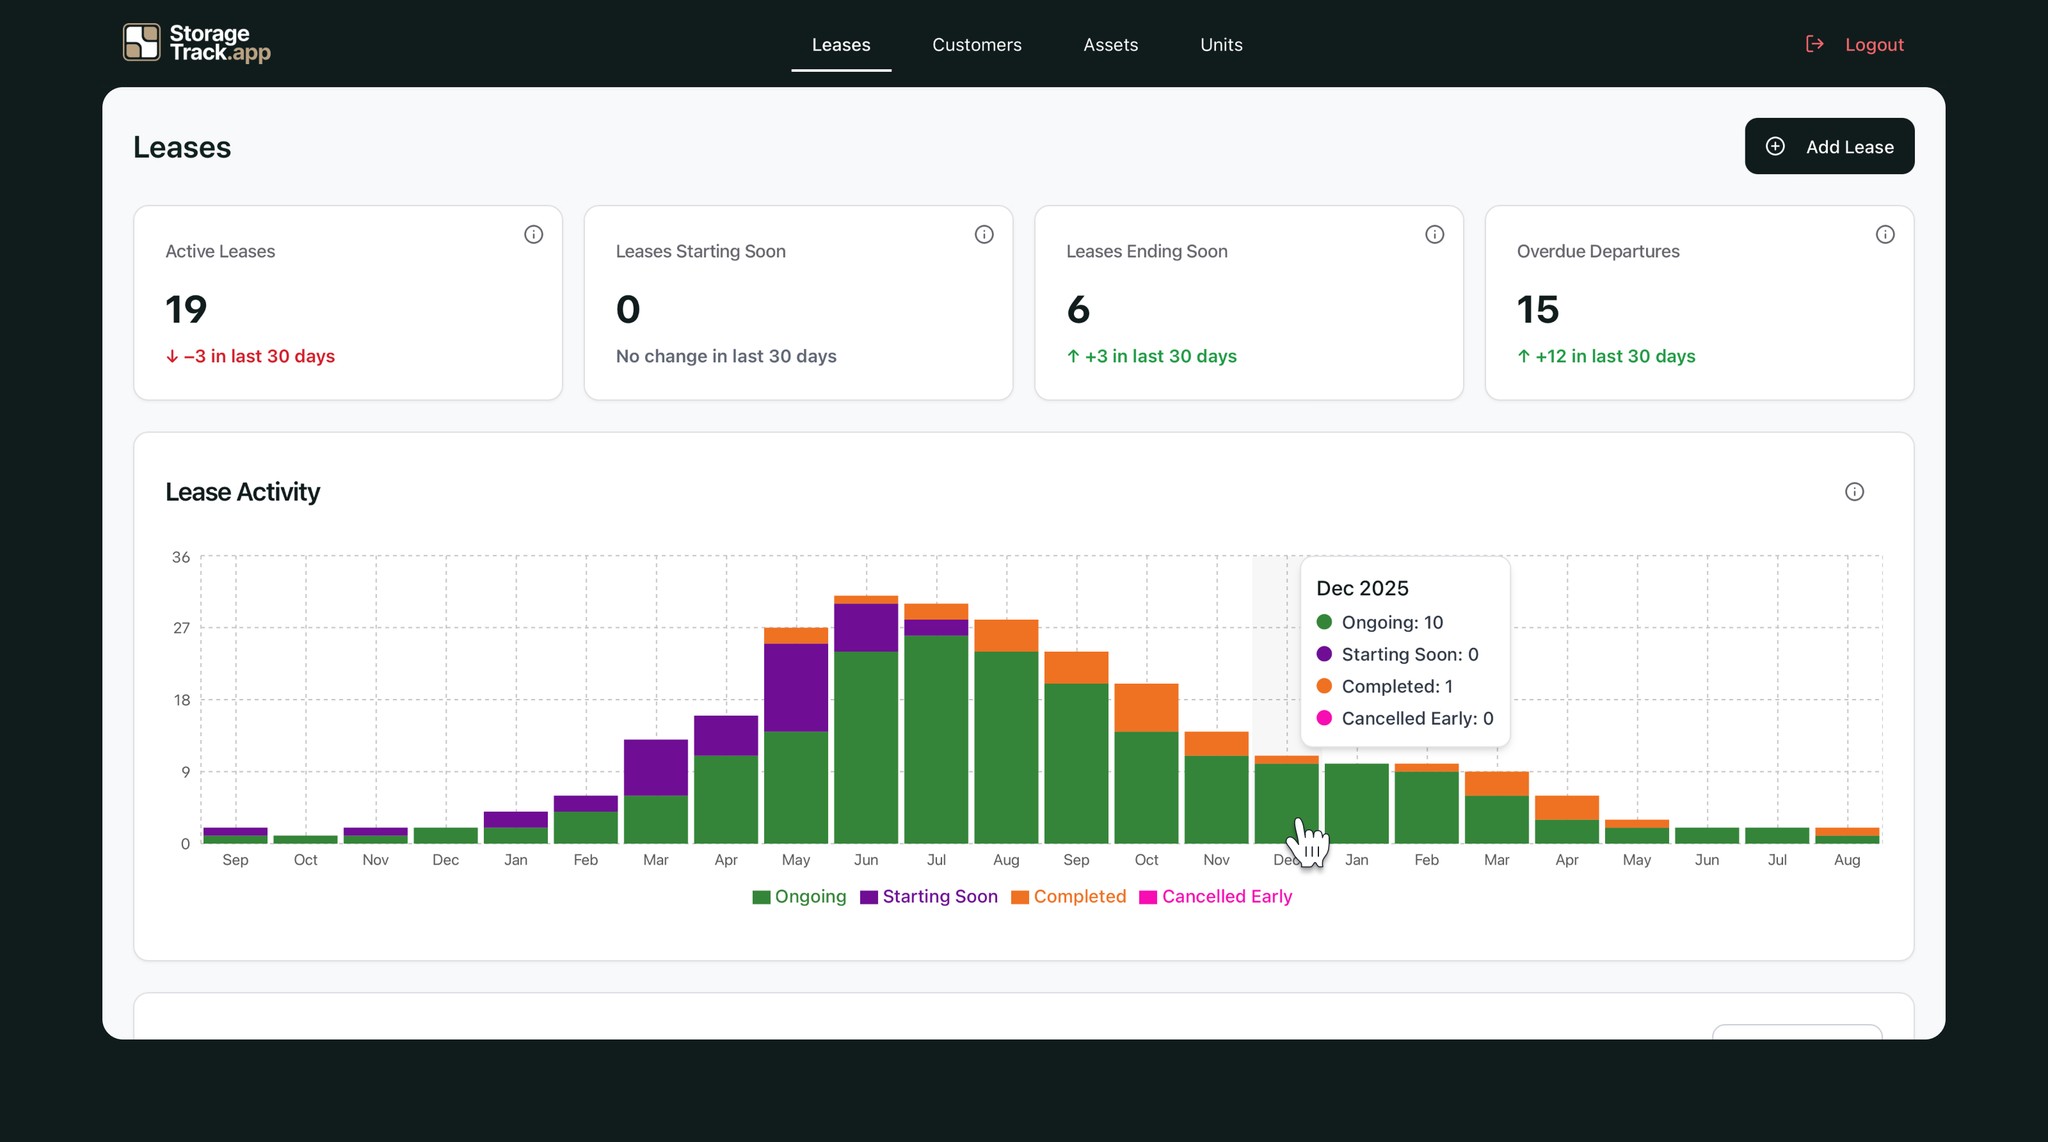
Task: Click the Leases page heading
Action: [182, 147]
